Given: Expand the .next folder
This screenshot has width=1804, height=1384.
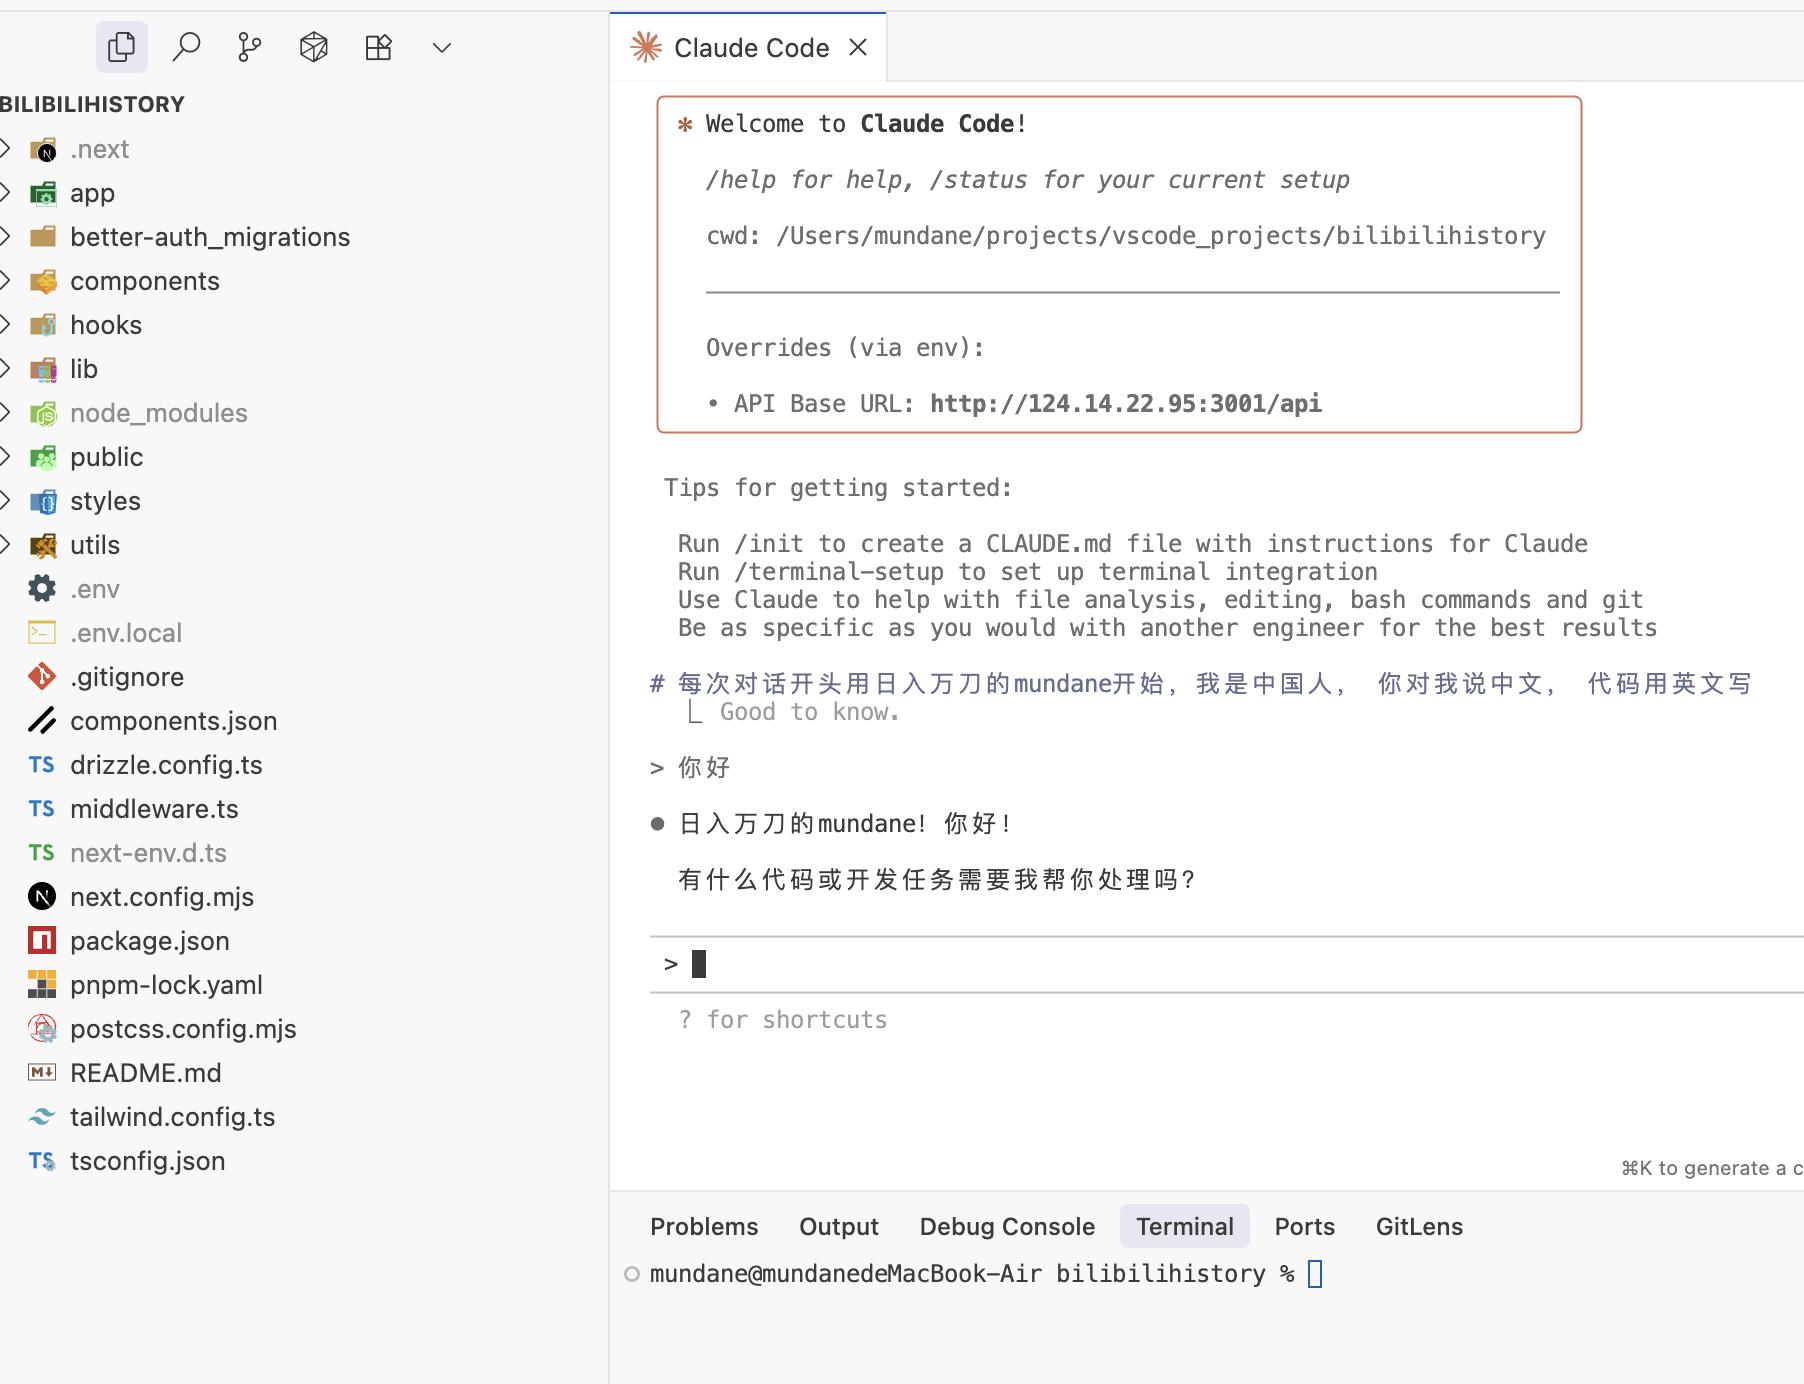Looking at the screenshot, I should click(x=6, y=149).
